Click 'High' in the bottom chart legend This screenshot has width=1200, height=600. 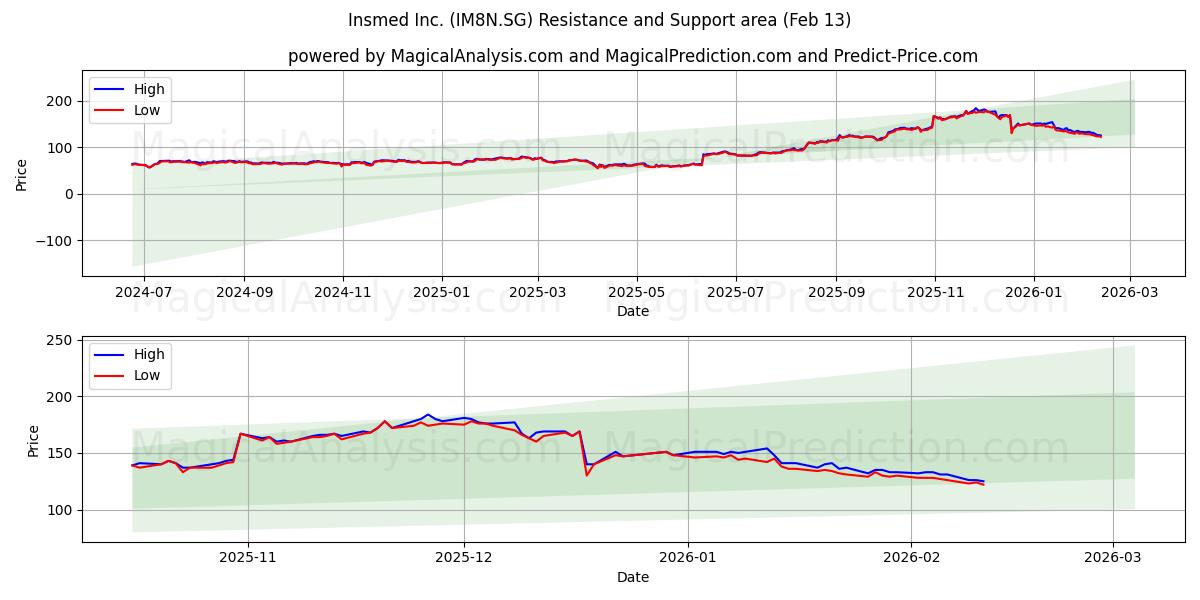pyautogui.click(x=149, y=355)
